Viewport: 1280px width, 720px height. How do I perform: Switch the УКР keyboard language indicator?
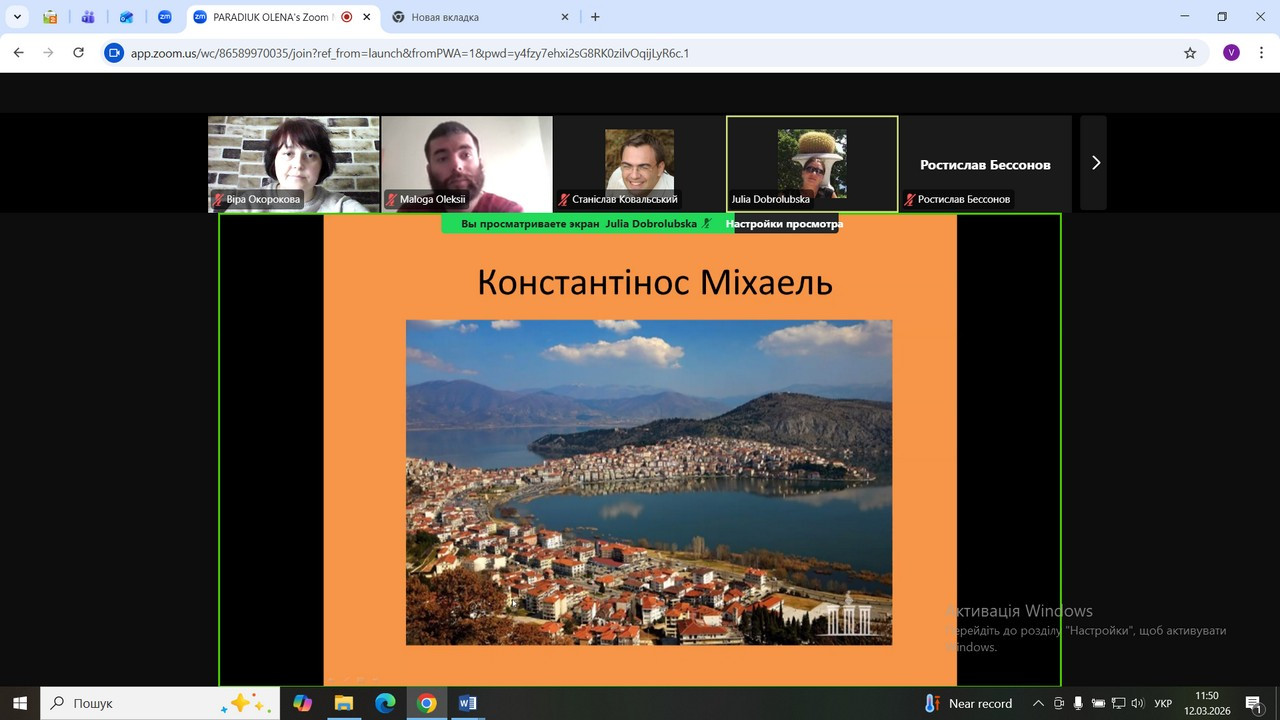[x=1163, y=703]
